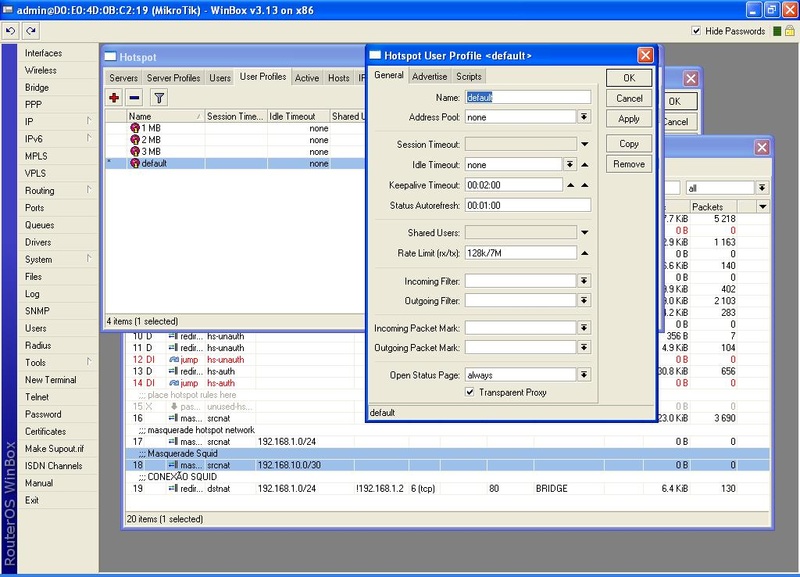This screenshot has height=577, width=800.
Task: Open the Servers tab in Hotspot
Action: tap(123, 78)
